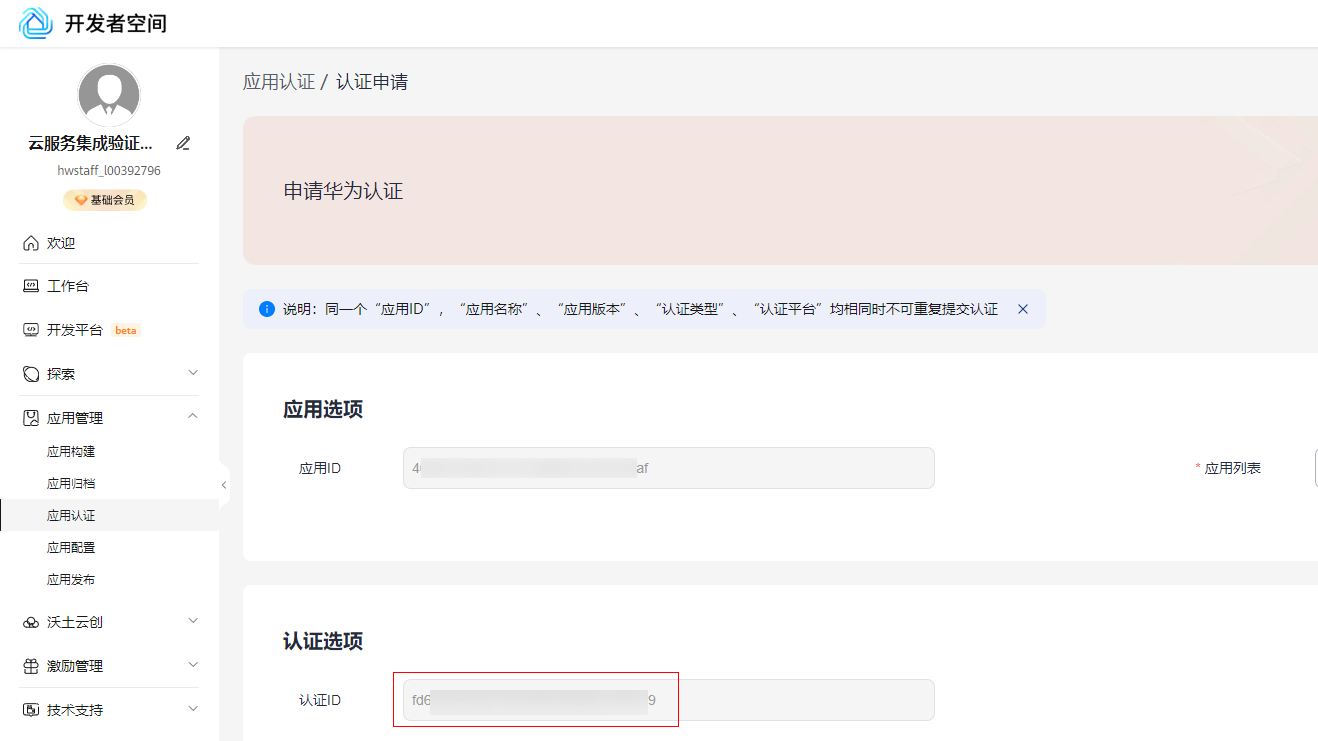Click the pencil edit icon beside username

coord(183,143)
